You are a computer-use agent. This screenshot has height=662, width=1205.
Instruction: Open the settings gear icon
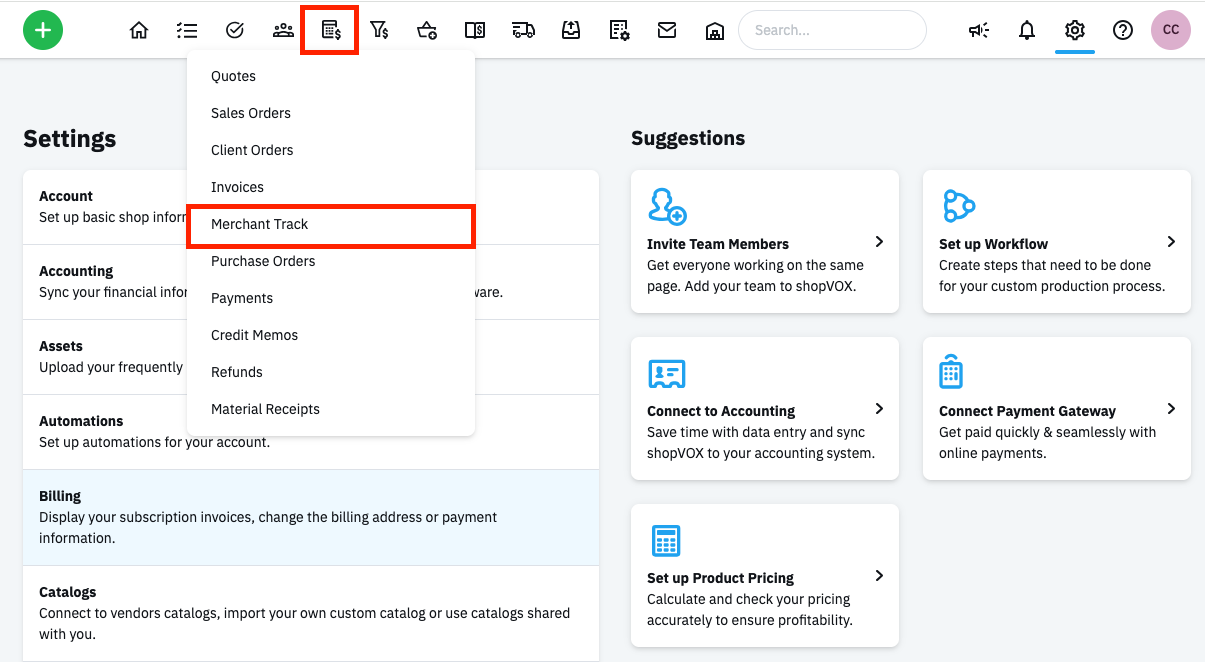point(1075,30)
